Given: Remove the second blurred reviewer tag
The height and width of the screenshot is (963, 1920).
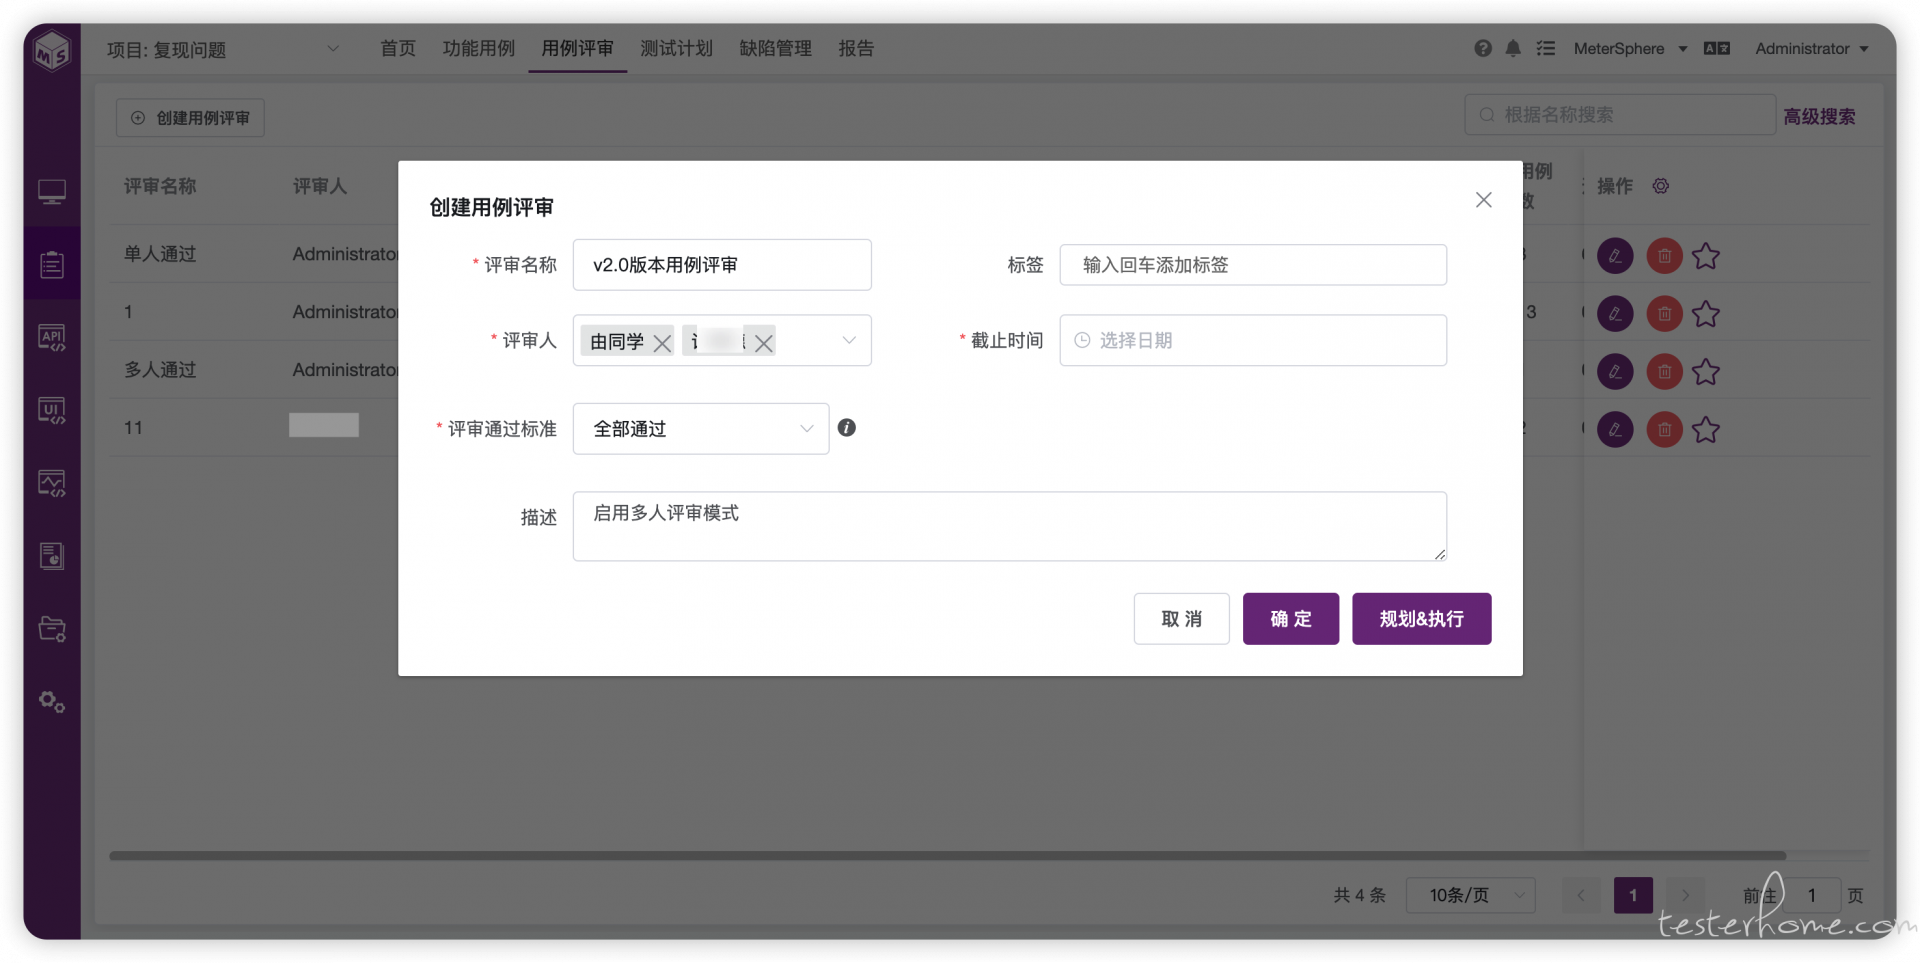Looking at the screenshot, I should (764, 343).
